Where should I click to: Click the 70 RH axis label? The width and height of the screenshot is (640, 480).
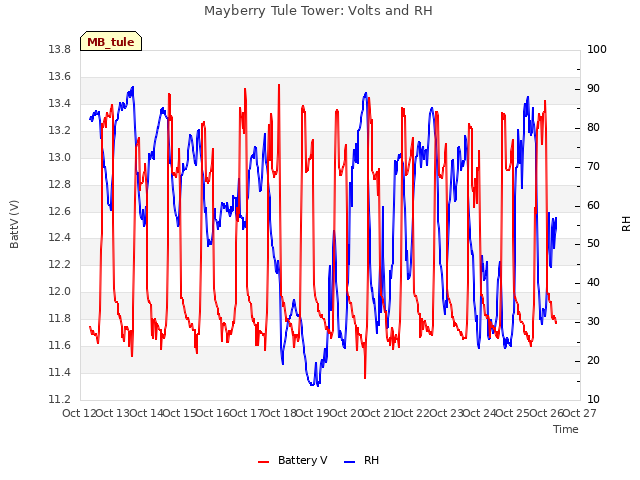tap(593, 167)
